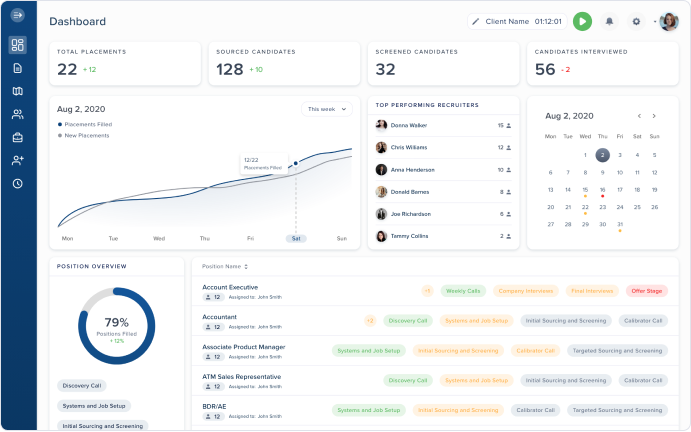
Task: Open the user profile avatar menu
Action: point(669,21)
